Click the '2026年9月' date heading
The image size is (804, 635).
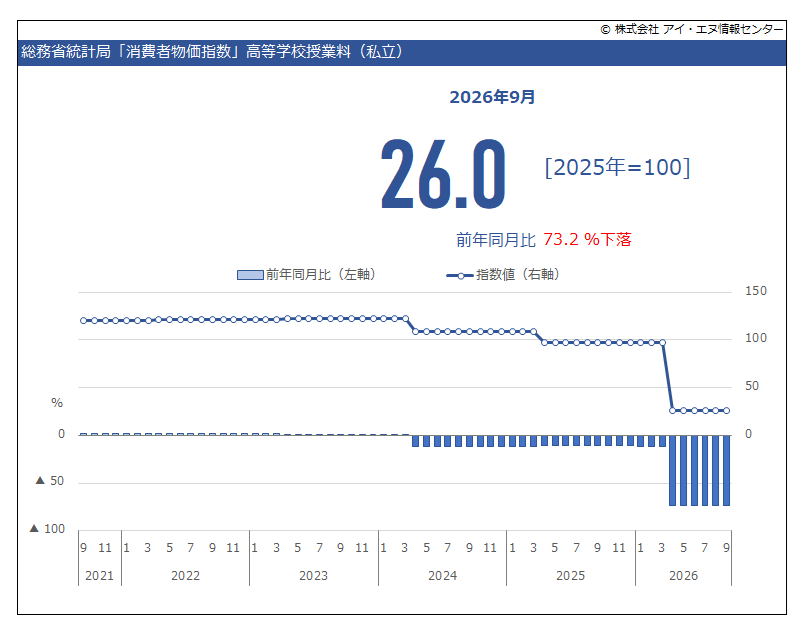pyautogui.click(x=492, y=97)
